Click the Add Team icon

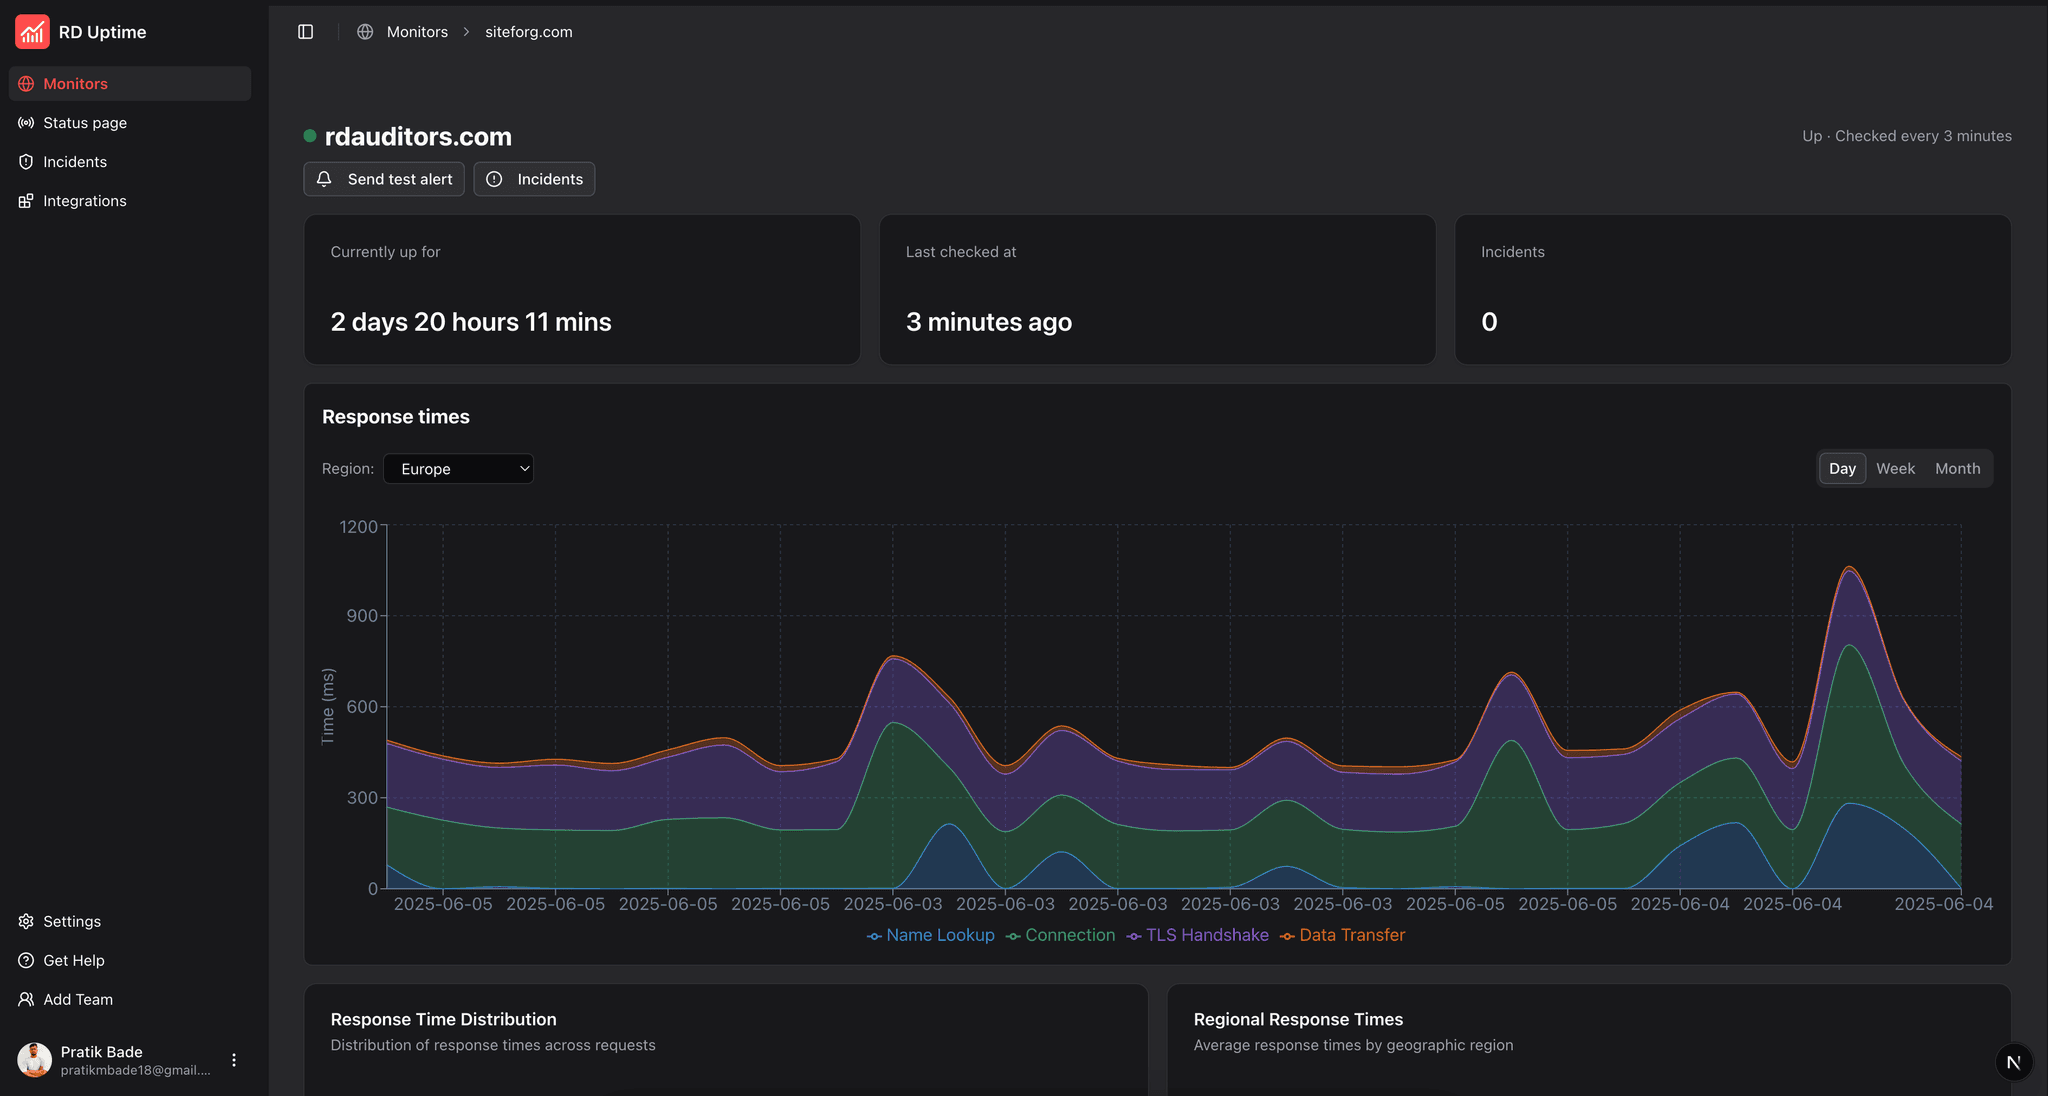coord(26,999)
